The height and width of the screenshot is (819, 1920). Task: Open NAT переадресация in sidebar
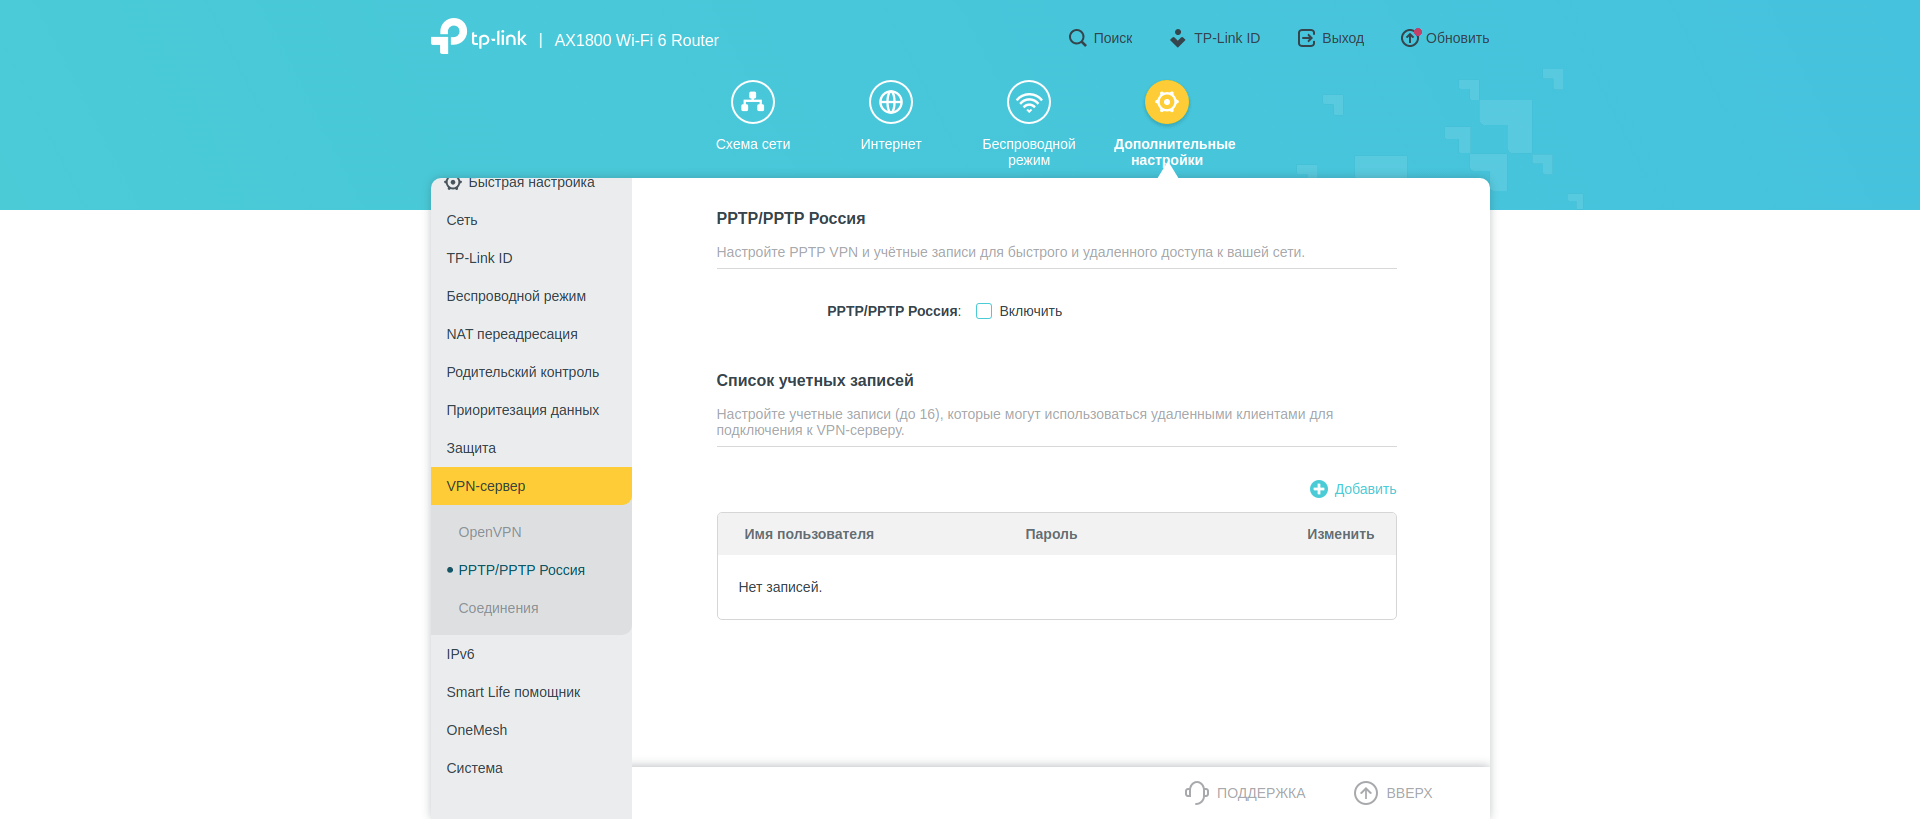511,334
